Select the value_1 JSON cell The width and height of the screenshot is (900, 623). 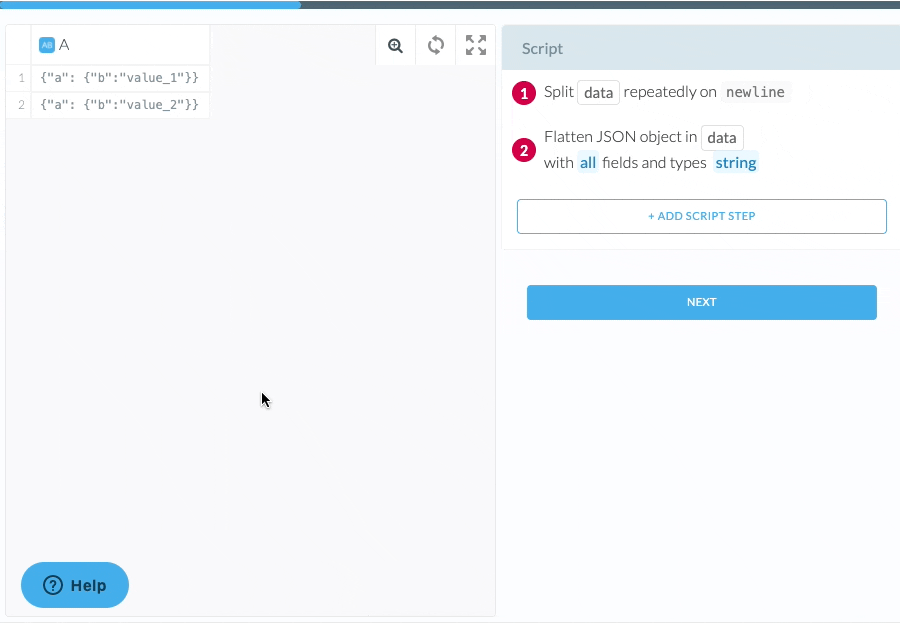tap(120, 78)
